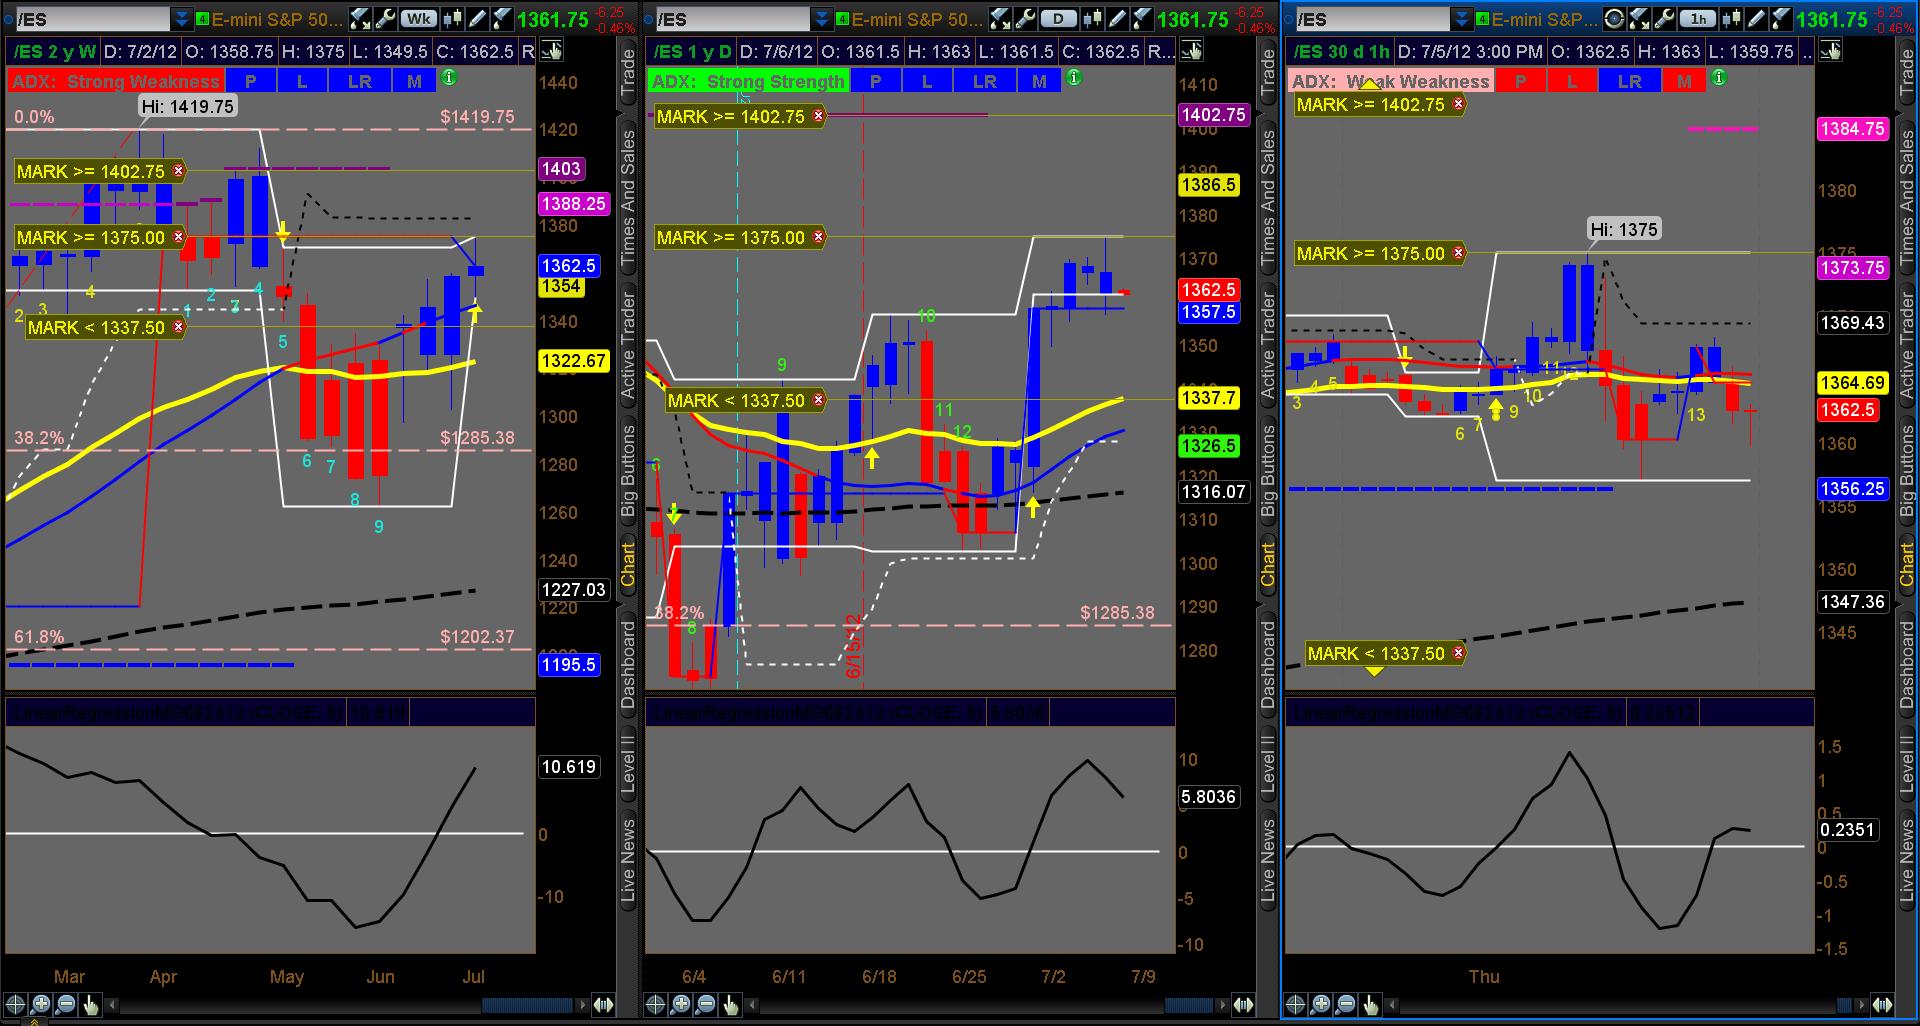The width and height of the screenshot is (1920, 1026).
Task: Click the weekly chart horizontal scrollbar thumb
Action: 527,1005
